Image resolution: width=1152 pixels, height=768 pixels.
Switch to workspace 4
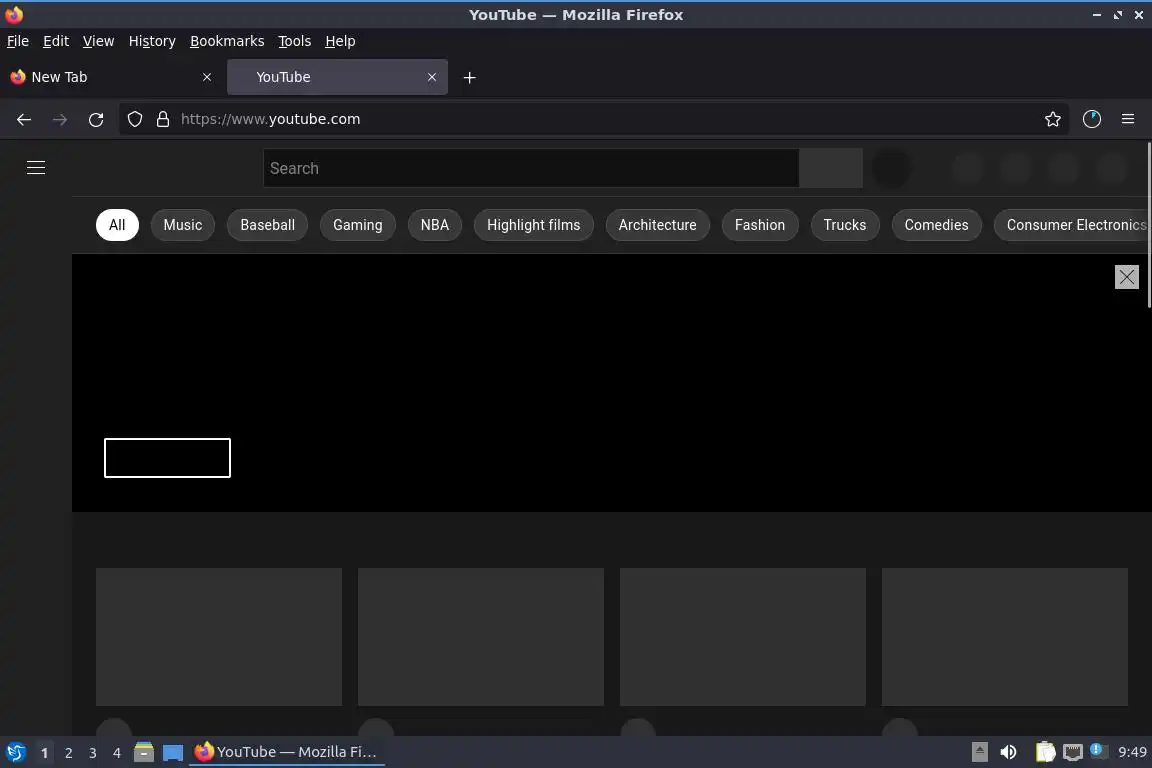117,753
